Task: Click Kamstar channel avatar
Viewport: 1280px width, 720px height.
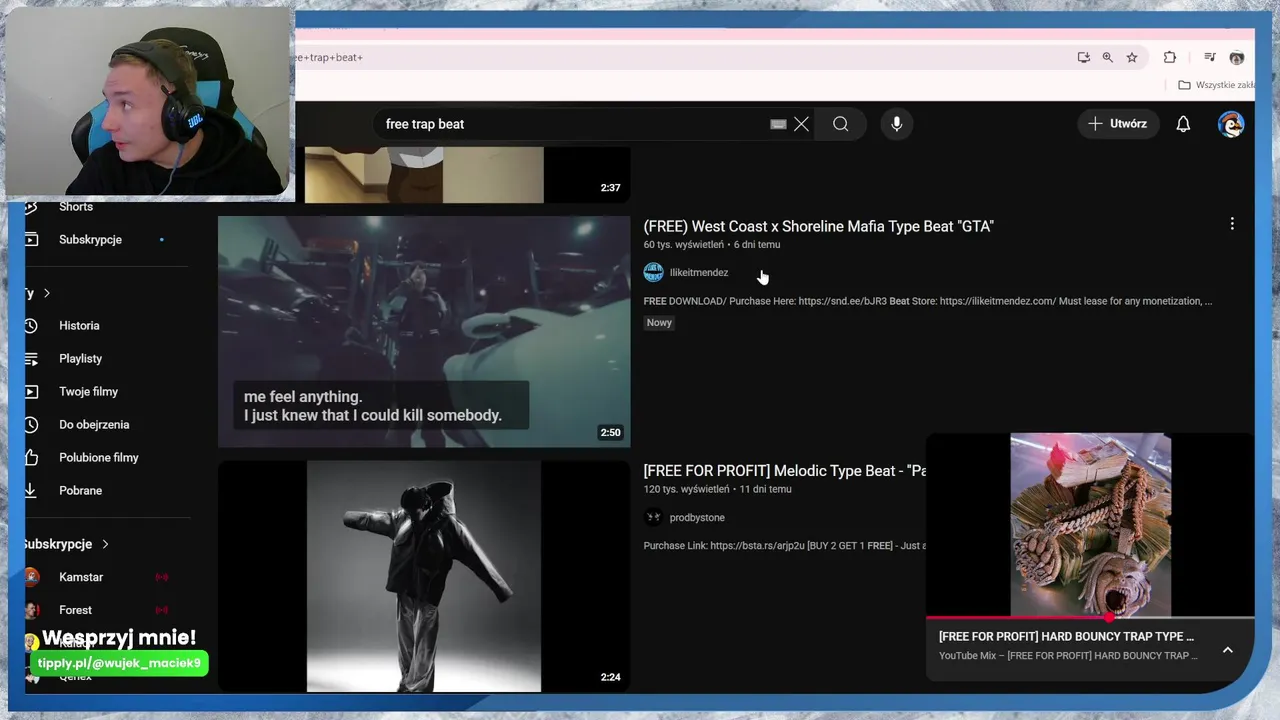Action: pos(32,577)
